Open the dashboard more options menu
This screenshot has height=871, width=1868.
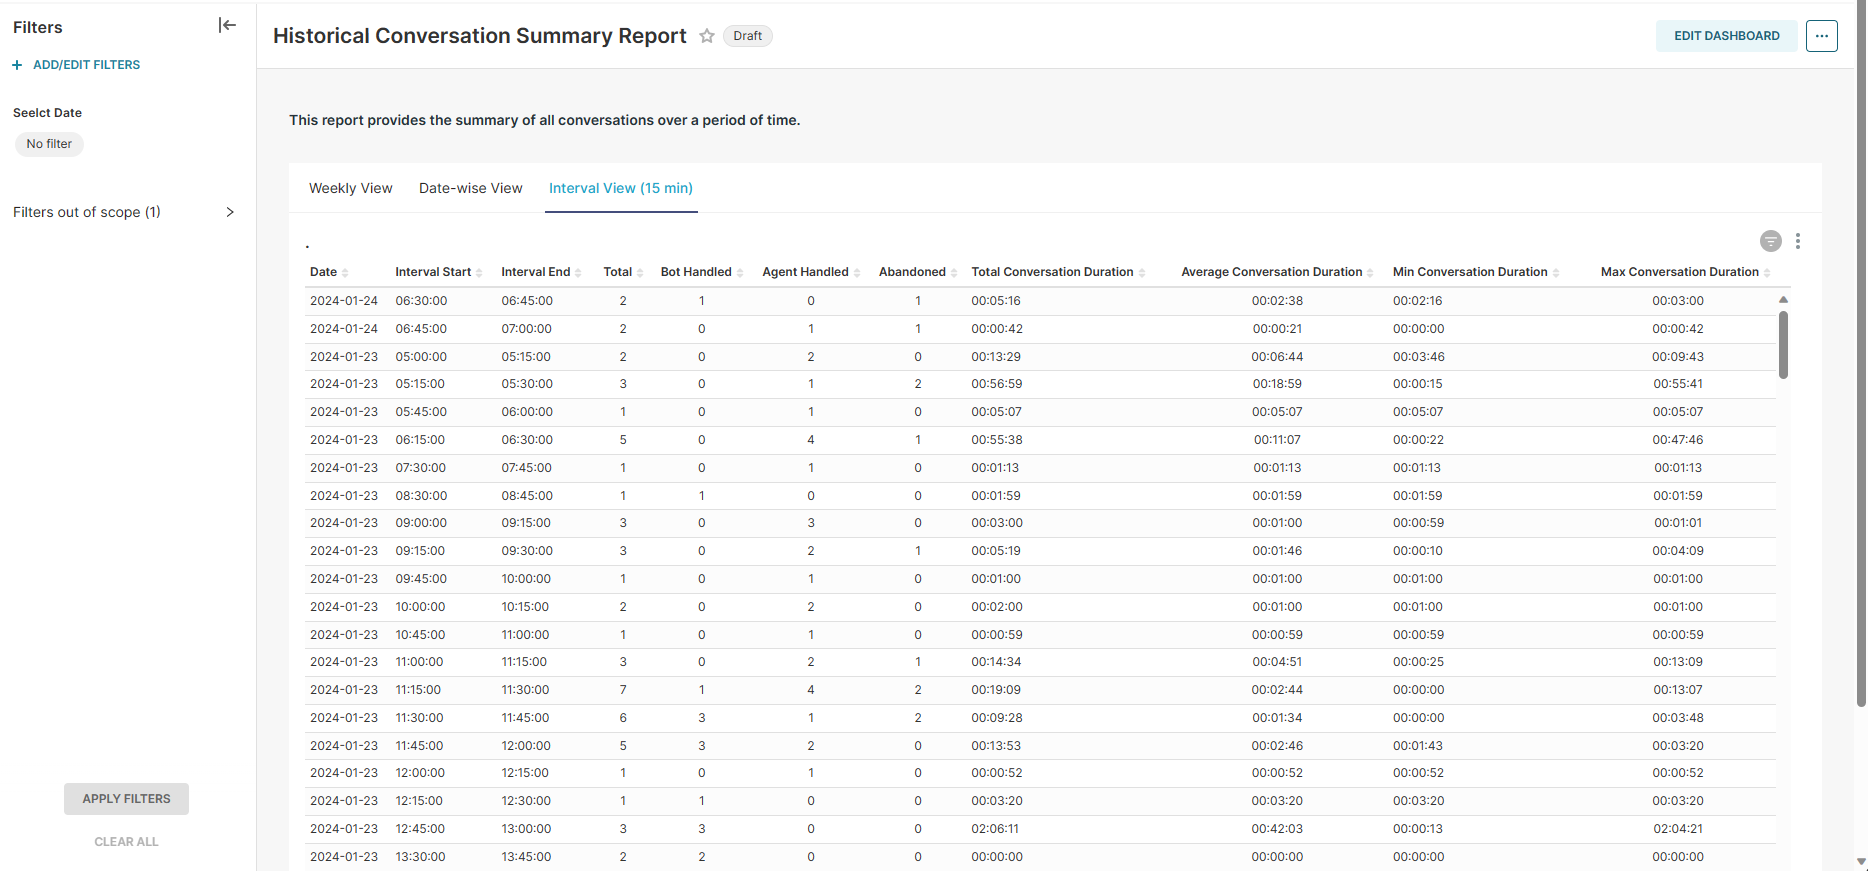pyautogui.click(x=1821, y=36)
